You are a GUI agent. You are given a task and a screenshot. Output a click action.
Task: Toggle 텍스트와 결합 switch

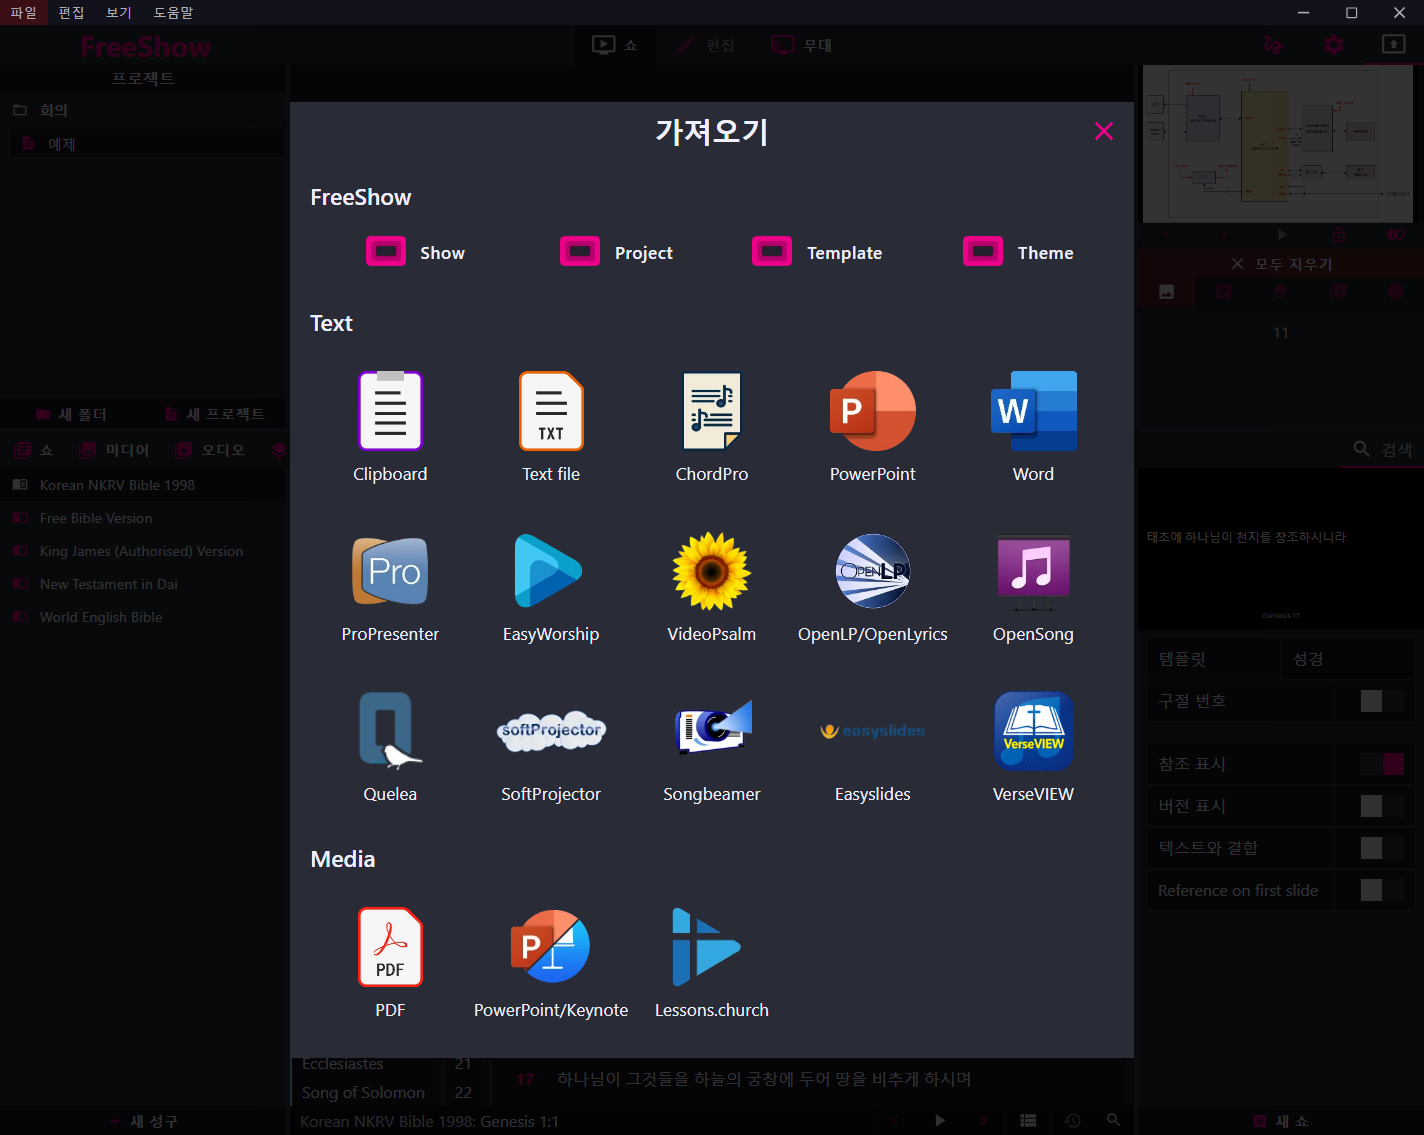tap(1382, 848)
